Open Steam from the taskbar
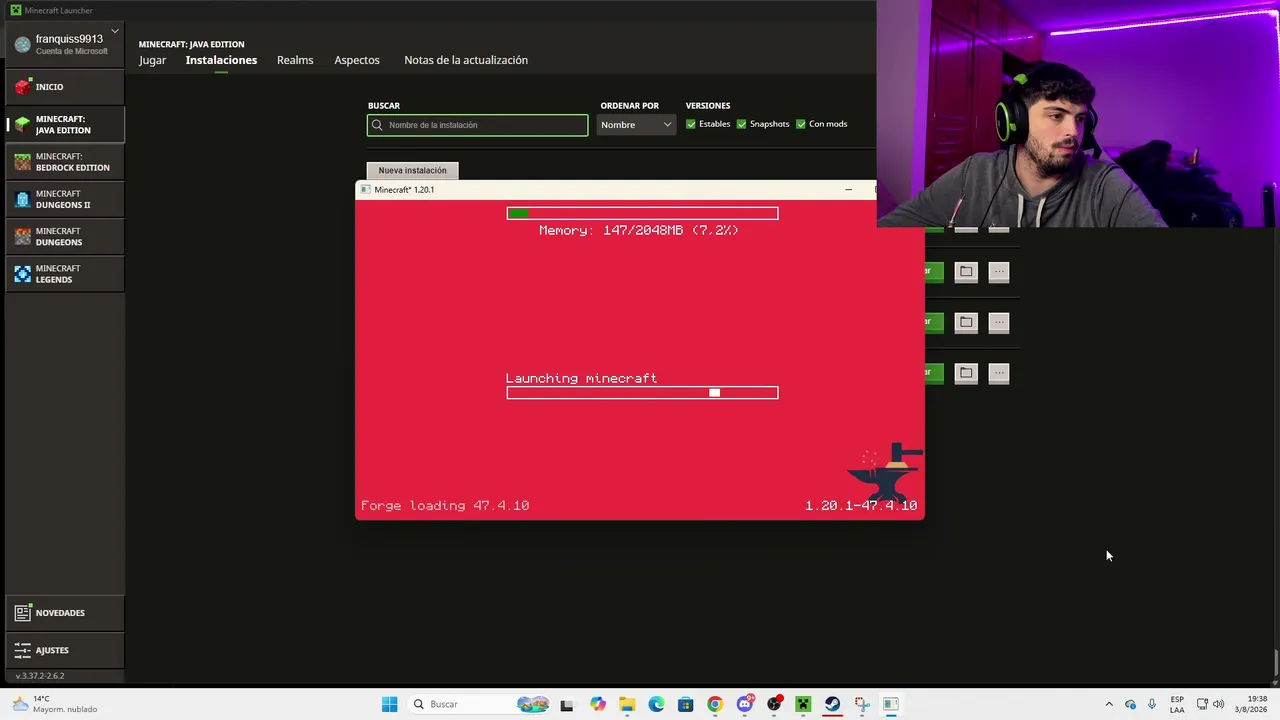 832,704
